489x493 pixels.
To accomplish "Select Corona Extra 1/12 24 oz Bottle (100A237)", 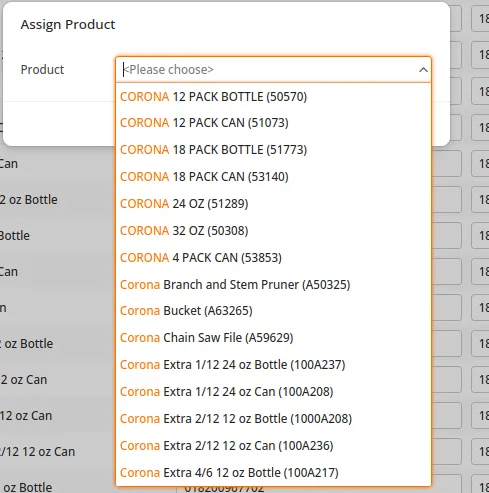I will [x=273, y=365].
